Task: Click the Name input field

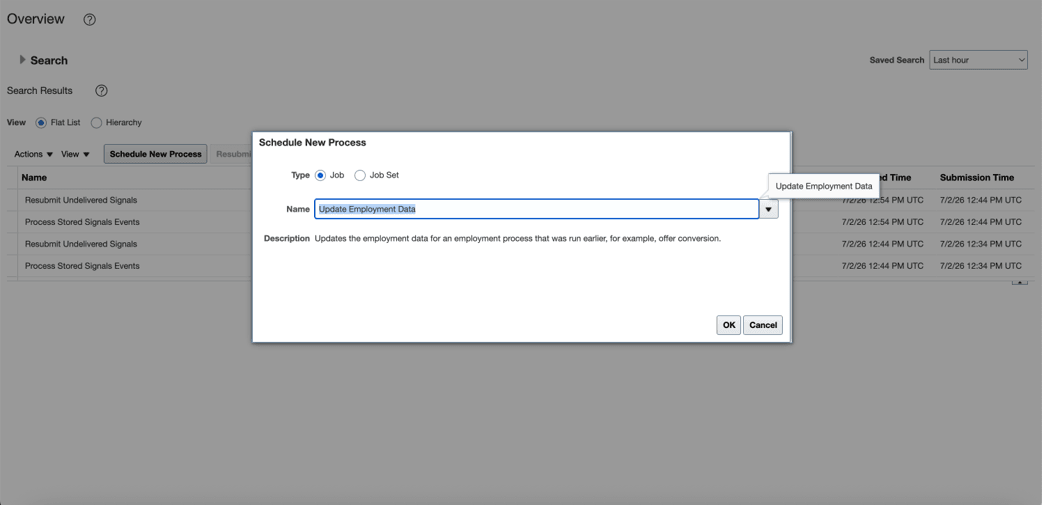Action: [536, 209]
